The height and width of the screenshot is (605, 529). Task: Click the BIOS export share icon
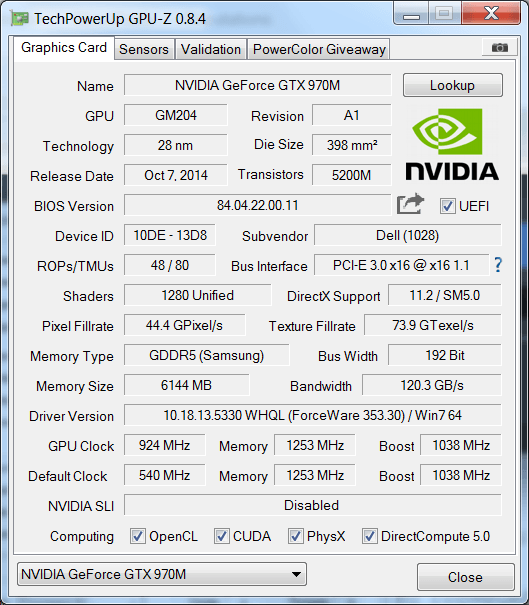(x=411, y=204)
